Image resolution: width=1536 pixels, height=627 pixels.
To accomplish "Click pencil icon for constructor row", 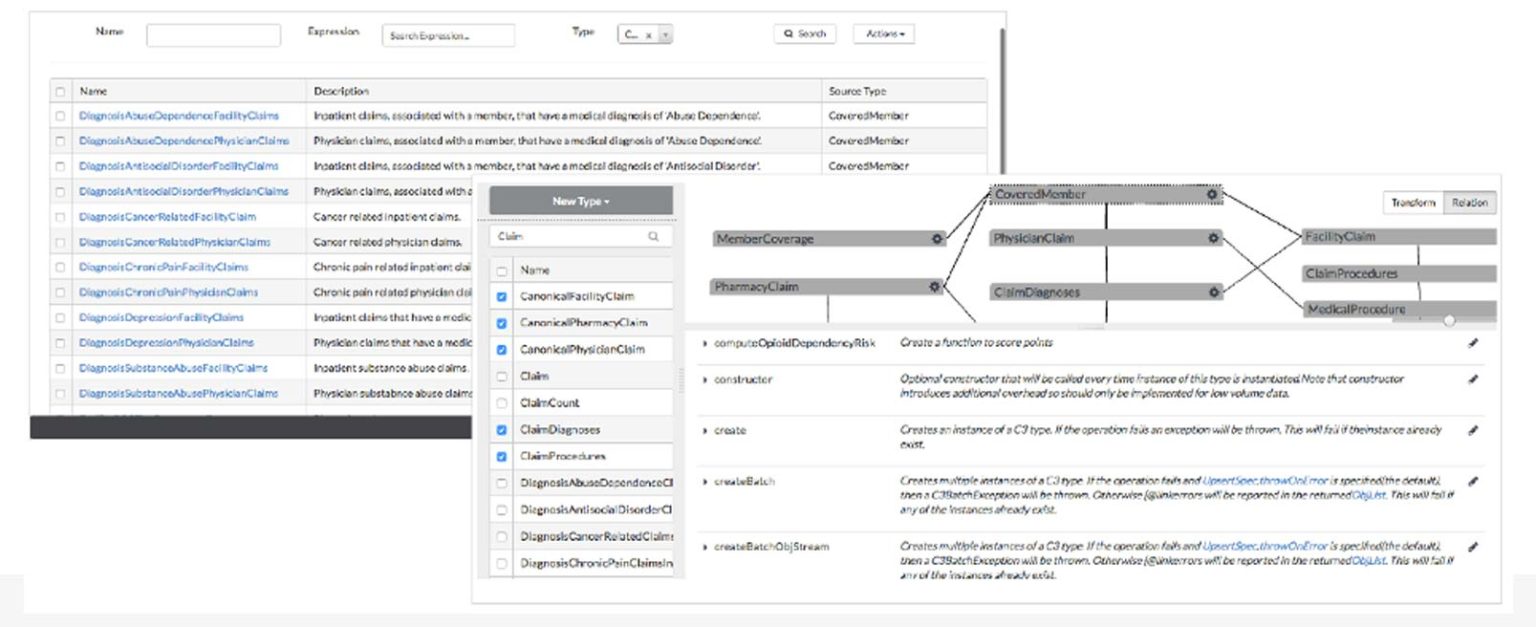I will (1473, 380).
